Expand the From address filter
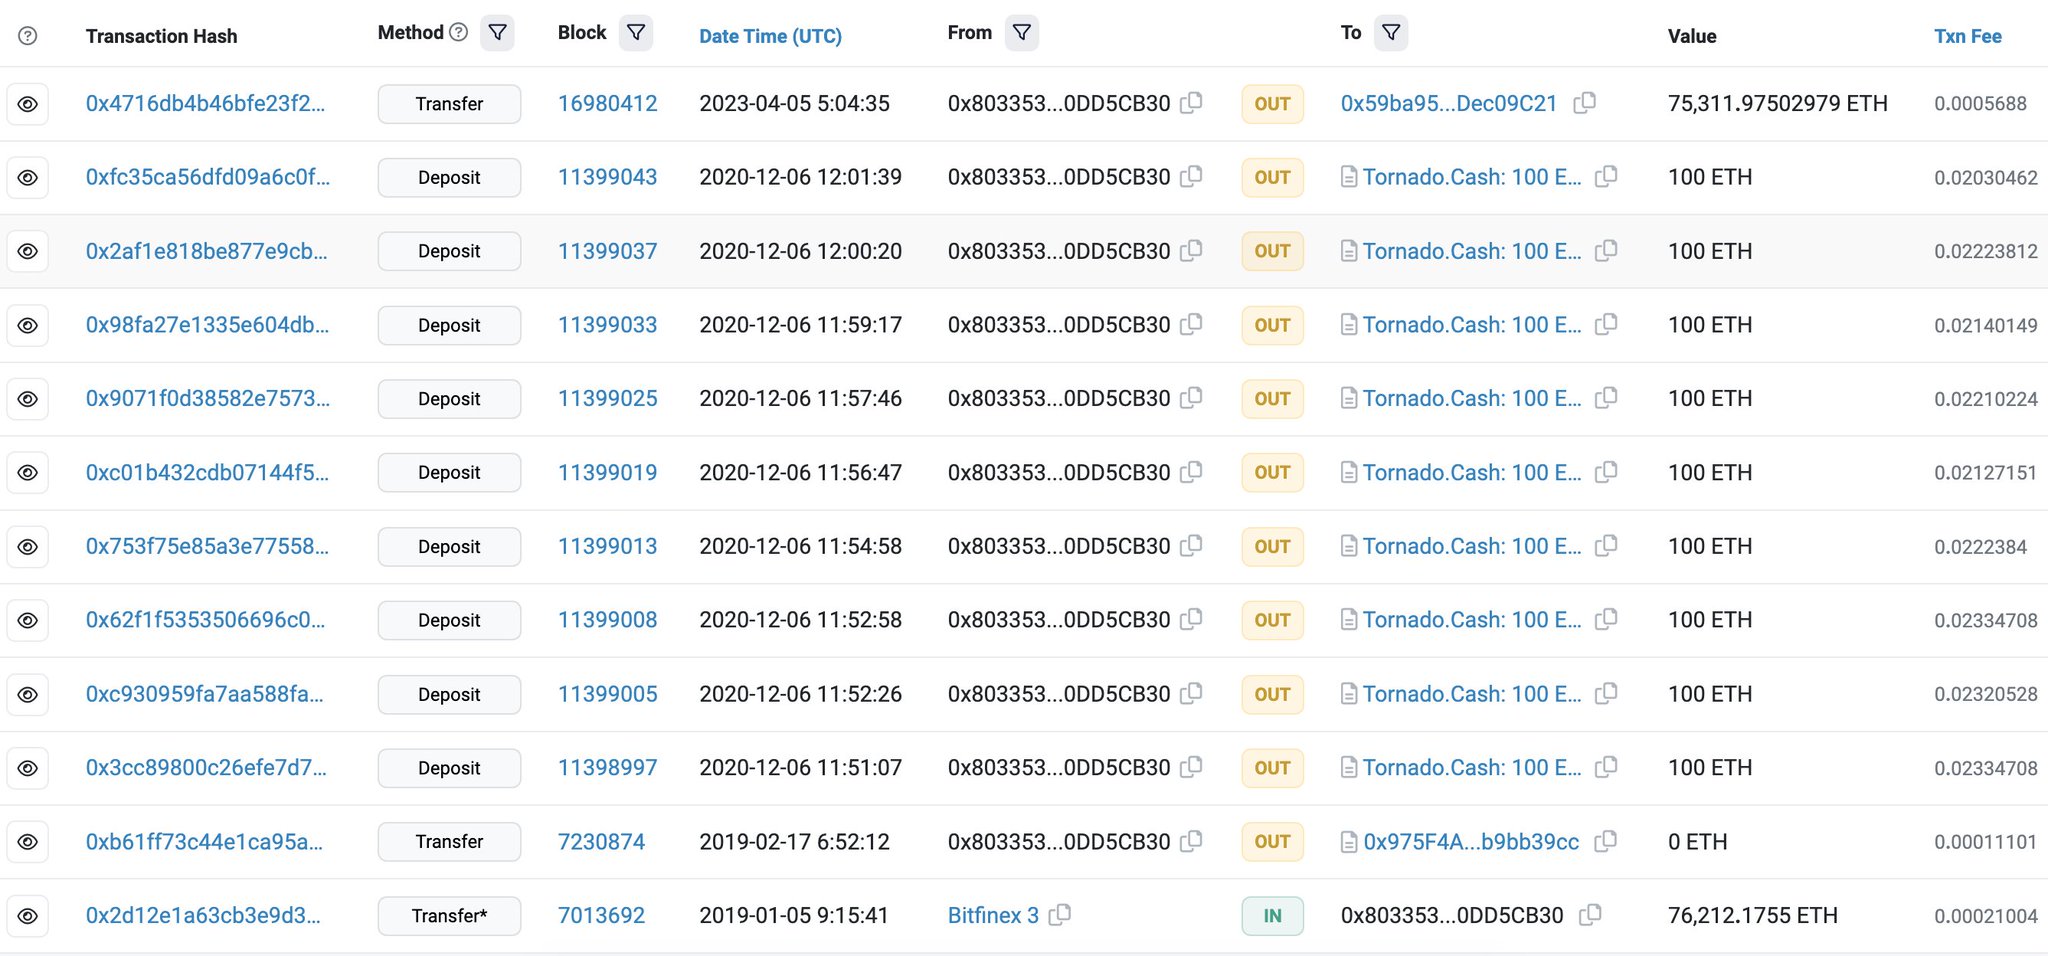This screenshot has width=2048, height=956. pyautogui.click(x=1021, y=33)
